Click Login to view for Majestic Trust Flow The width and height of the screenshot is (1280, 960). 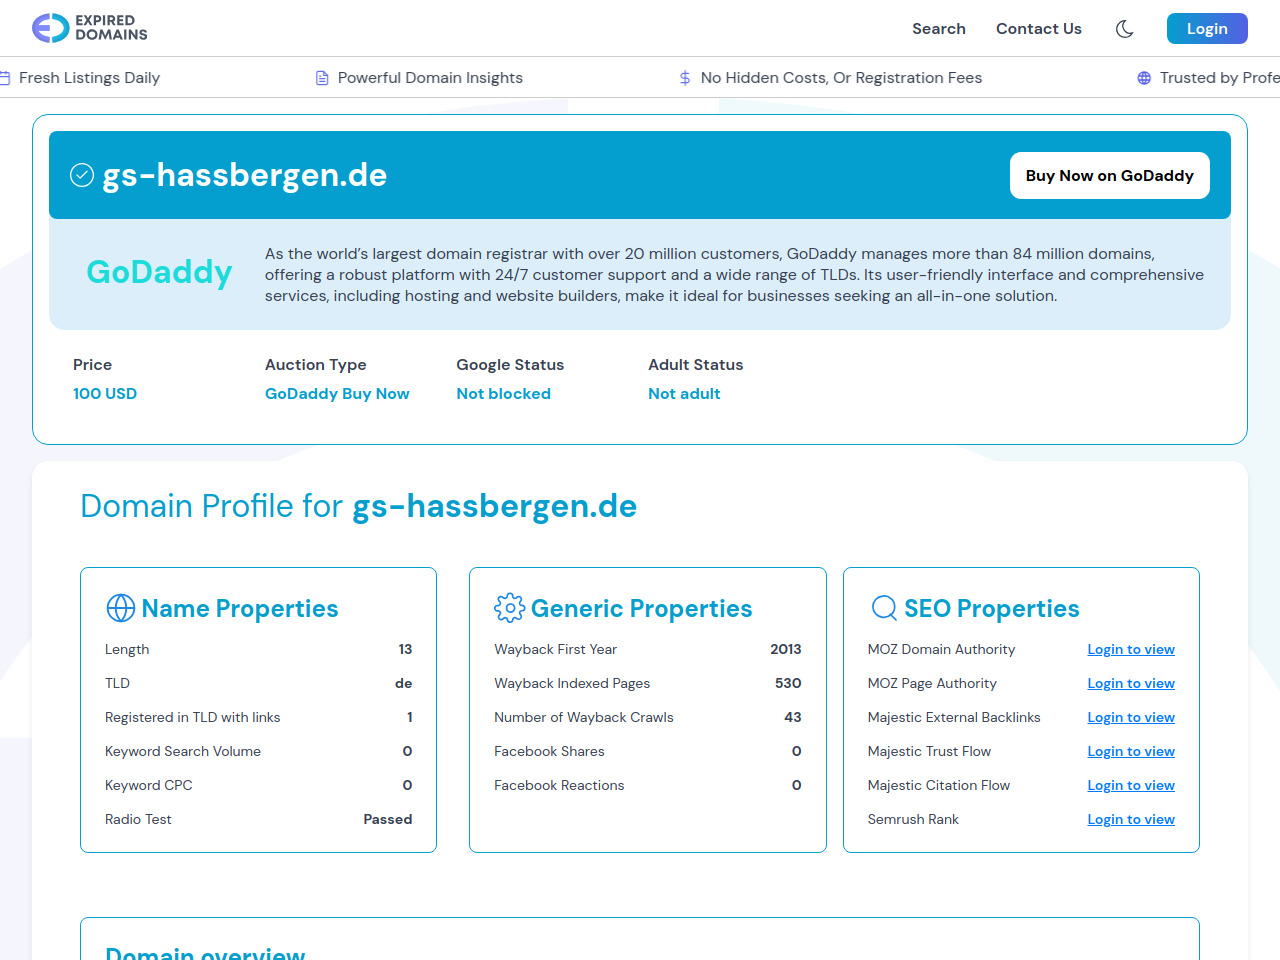pyautogui.click(x=1130, y=752)
